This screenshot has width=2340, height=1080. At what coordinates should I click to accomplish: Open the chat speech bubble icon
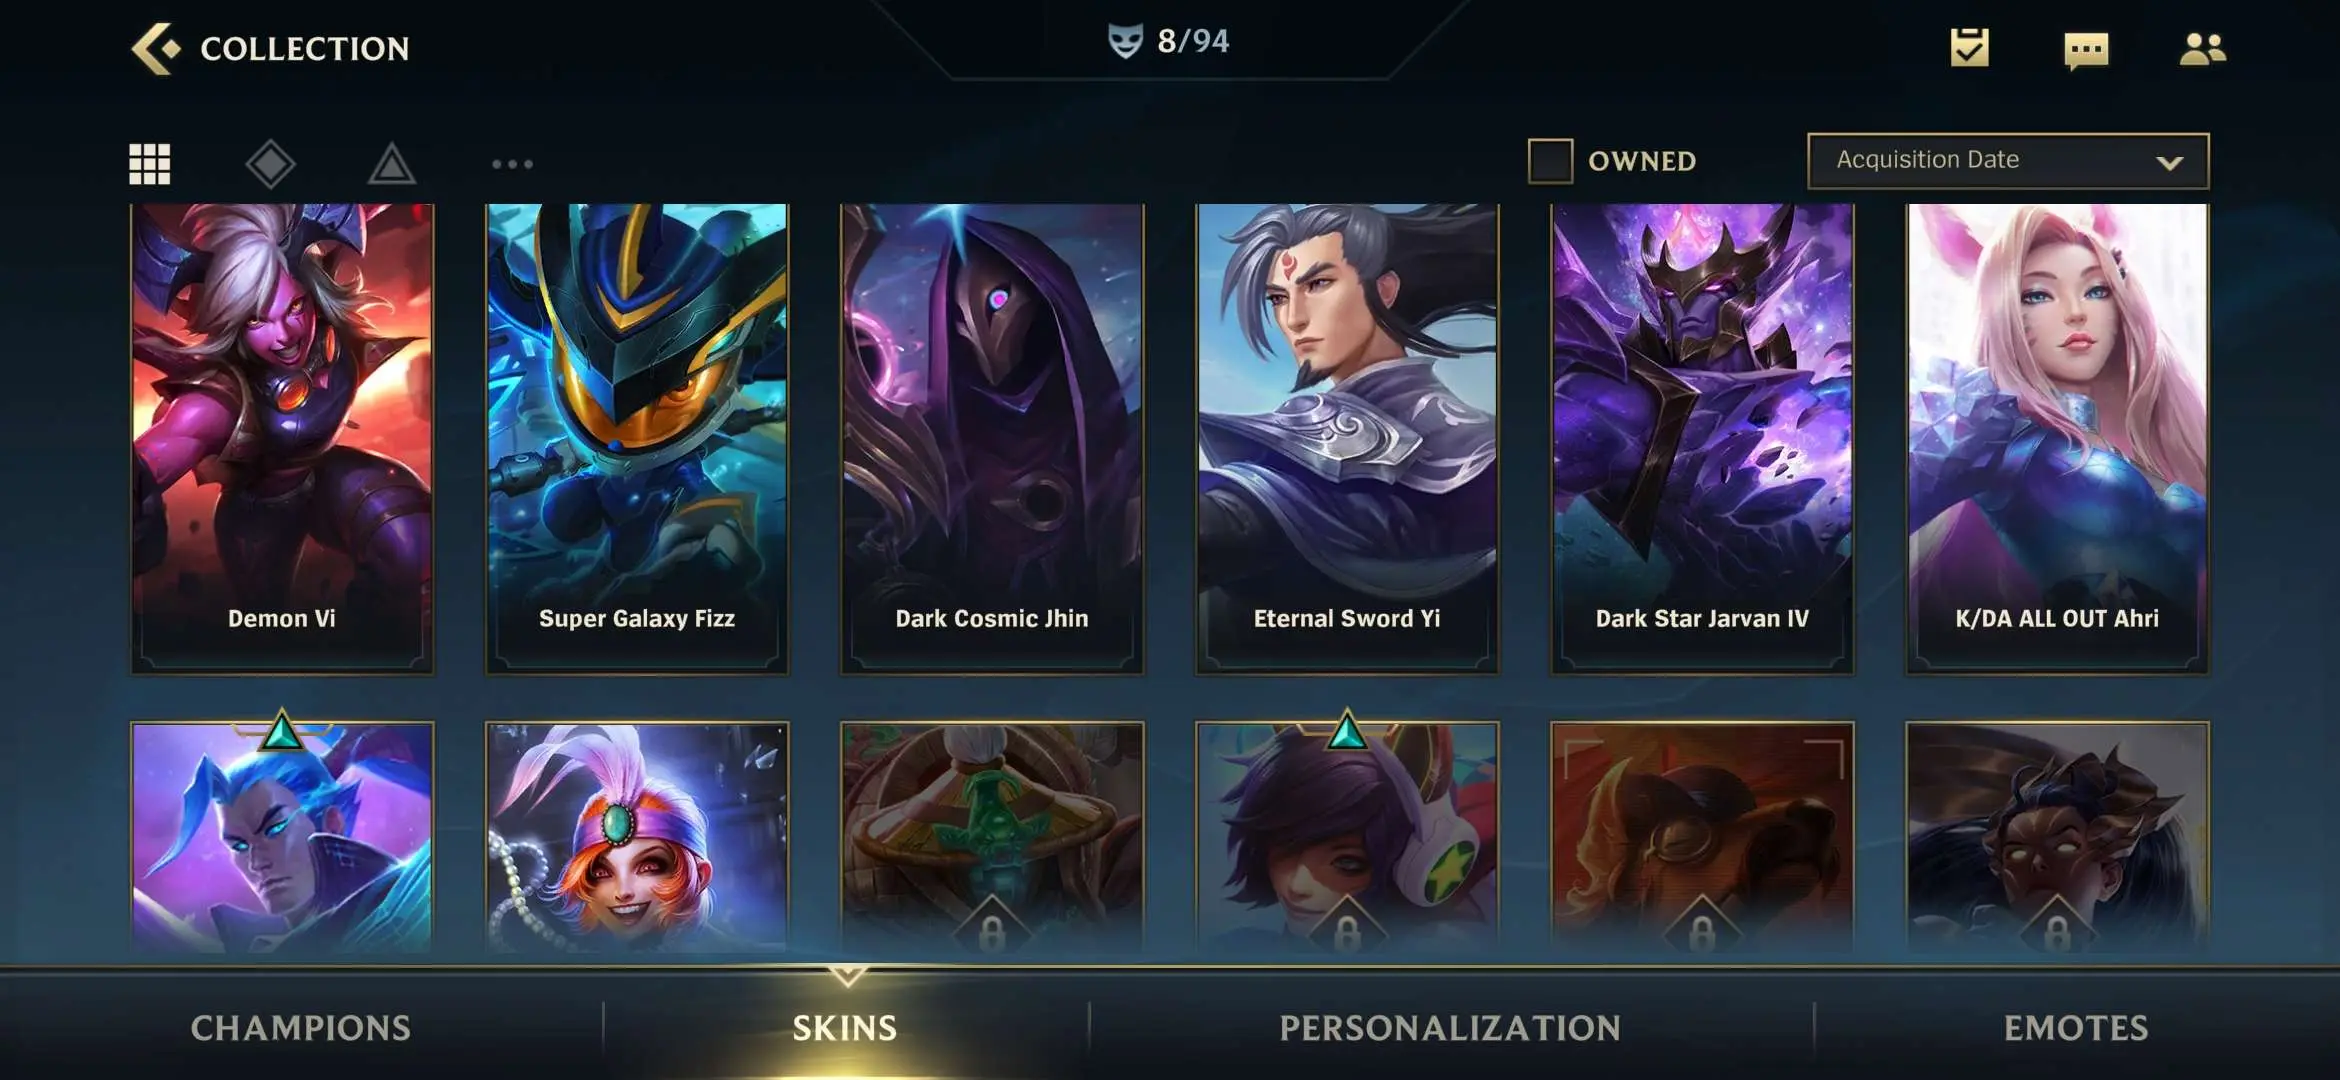coord(2086,50)
